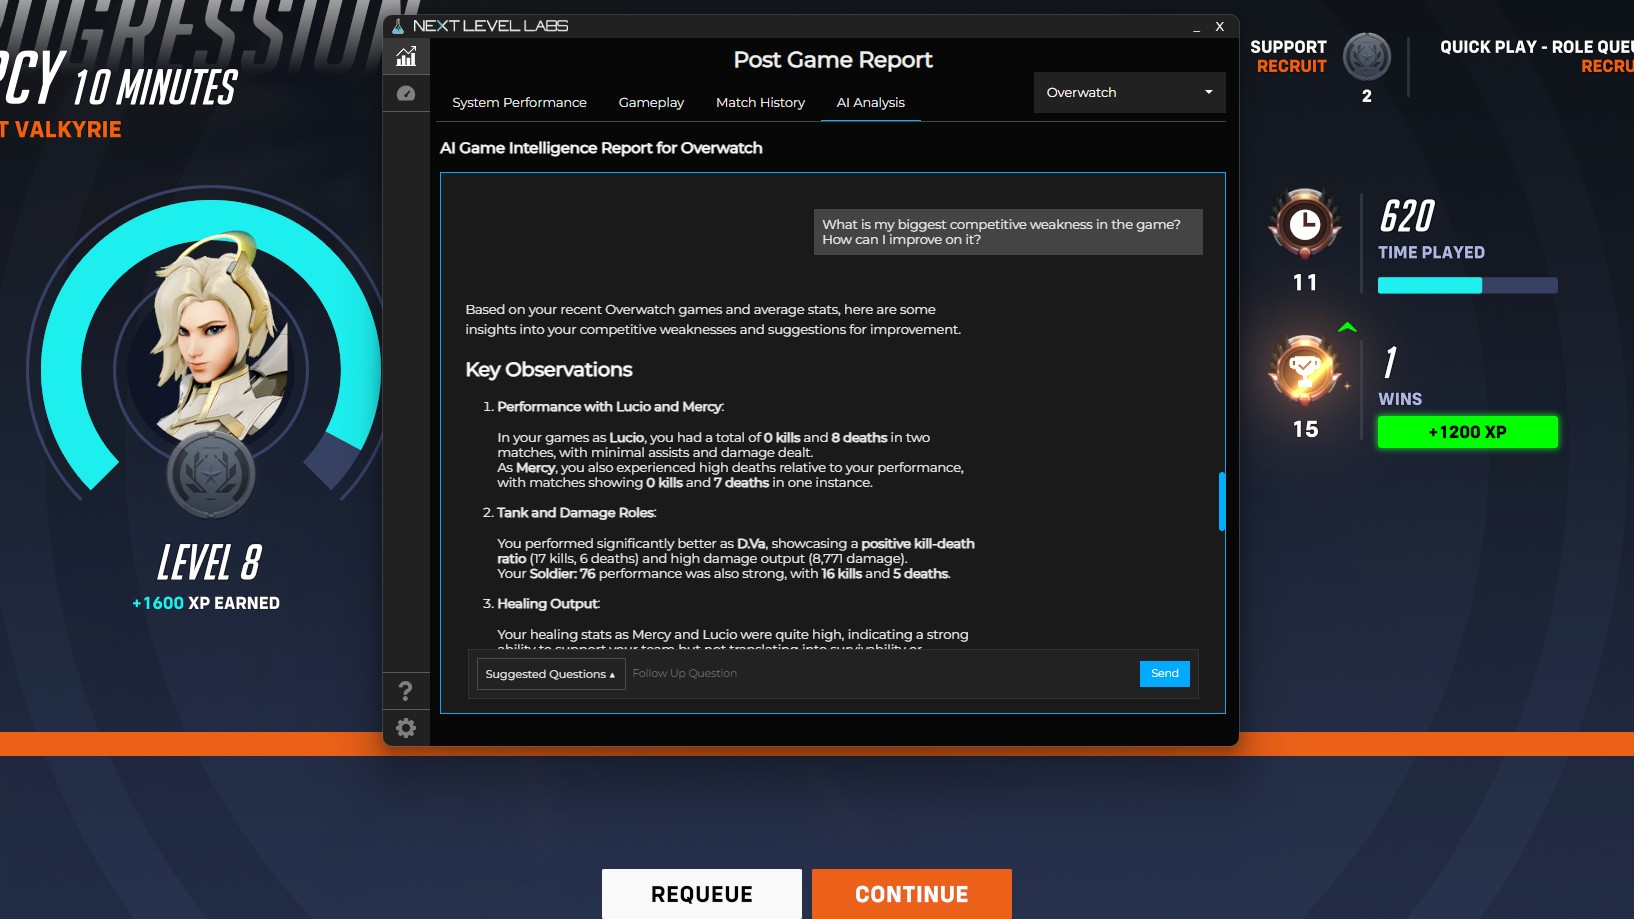The image size is (1634, 919).
Task: Click 'Healing Output' list item
Action: click(548, 604)
